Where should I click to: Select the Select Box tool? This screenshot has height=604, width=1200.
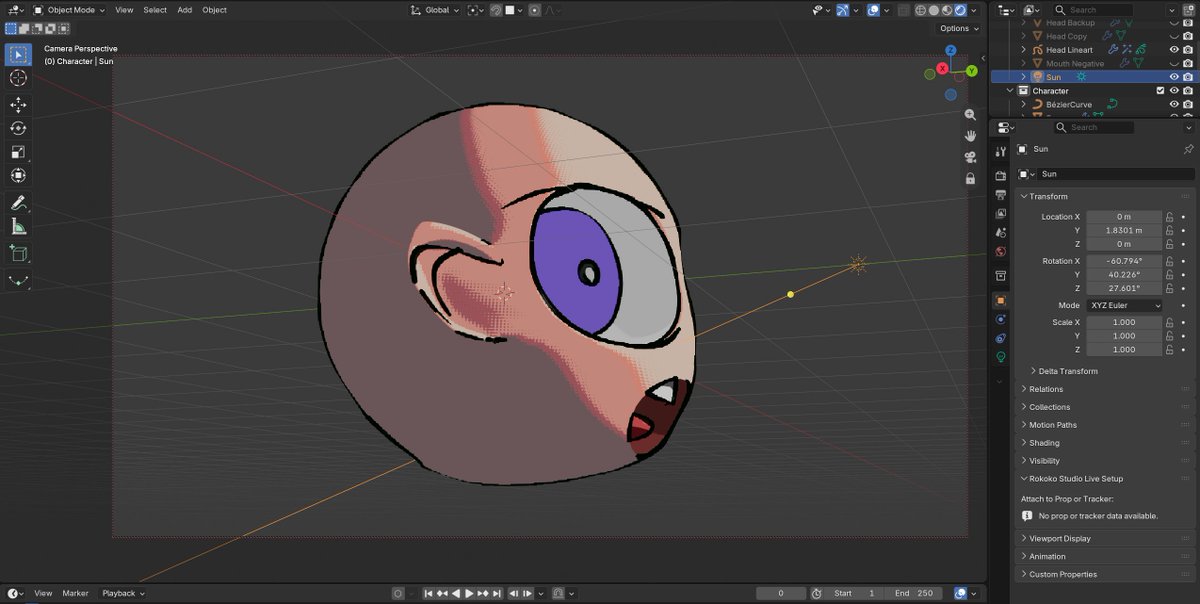pos(18,54)
